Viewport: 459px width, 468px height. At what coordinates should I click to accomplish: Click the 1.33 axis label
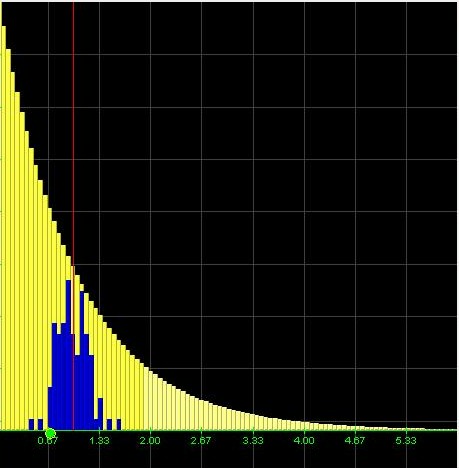pos(99,441)
